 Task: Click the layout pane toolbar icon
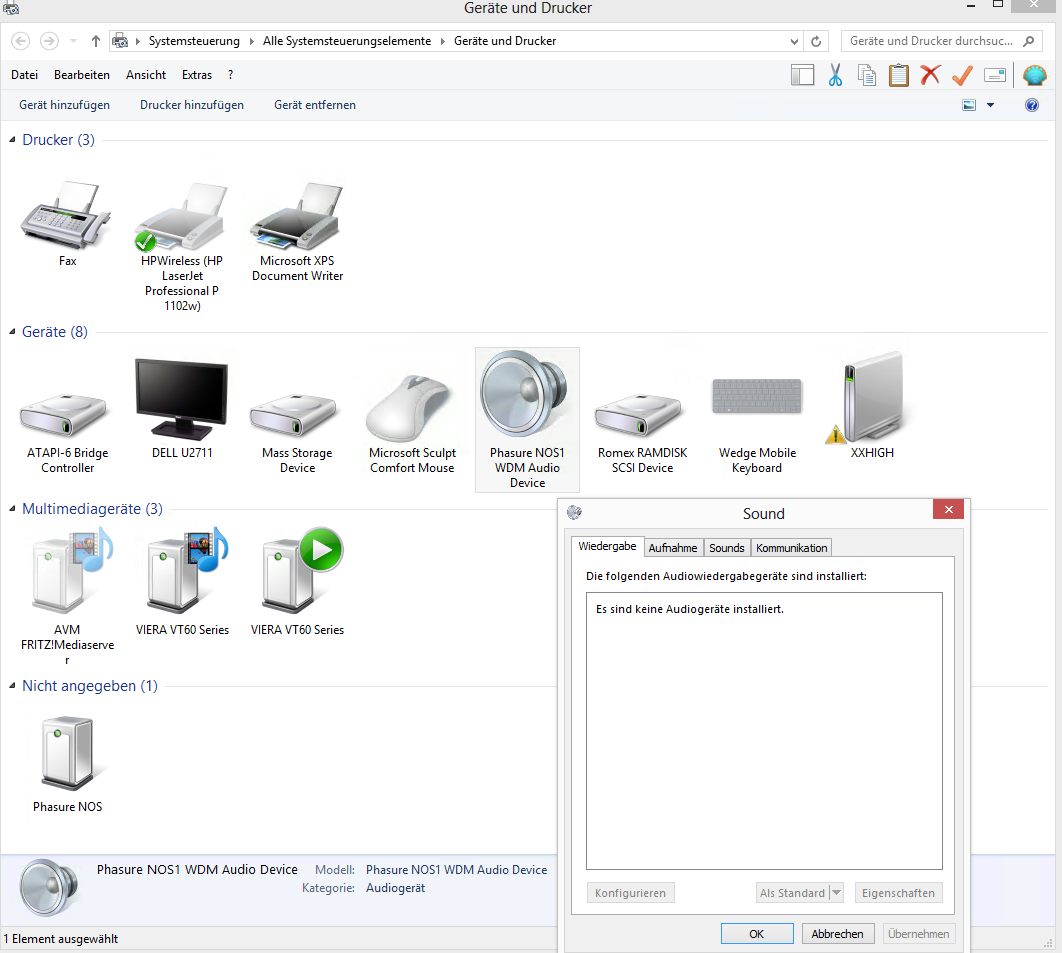click(x=803, y=75)
